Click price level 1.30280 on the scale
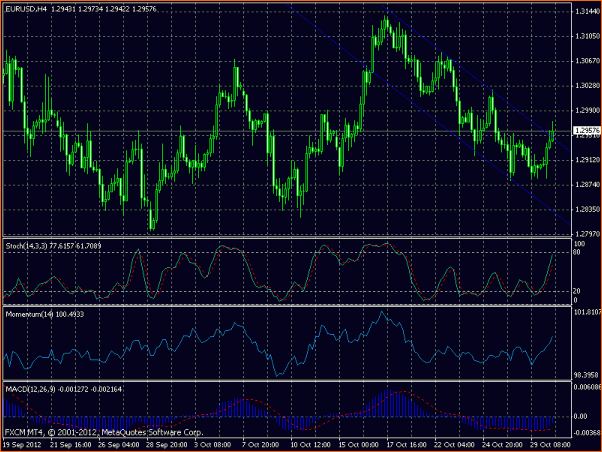 (x=587, y=85)
